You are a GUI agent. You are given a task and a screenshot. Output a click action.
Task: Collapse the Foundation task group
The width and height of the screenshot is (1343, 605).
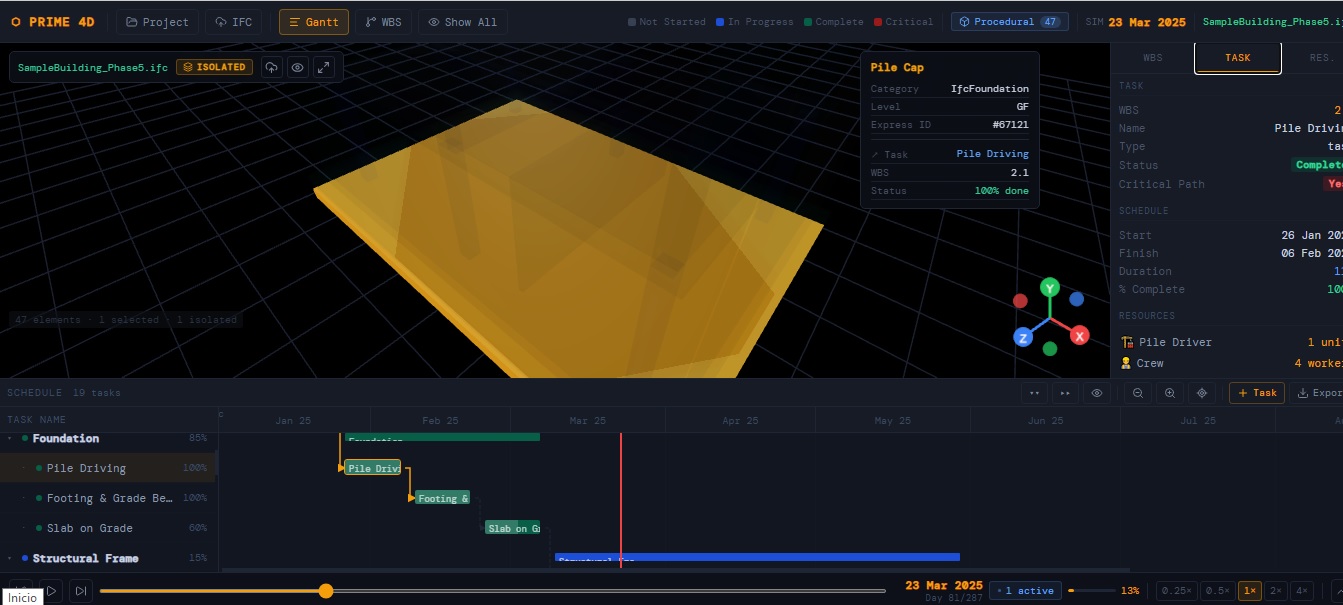pyautogui.click(x=10, y=438)
